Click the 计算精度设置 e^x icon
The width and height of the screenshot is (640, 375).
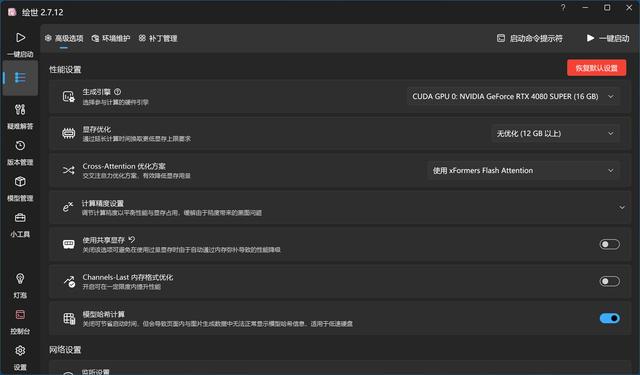click(x=68, y=207)
